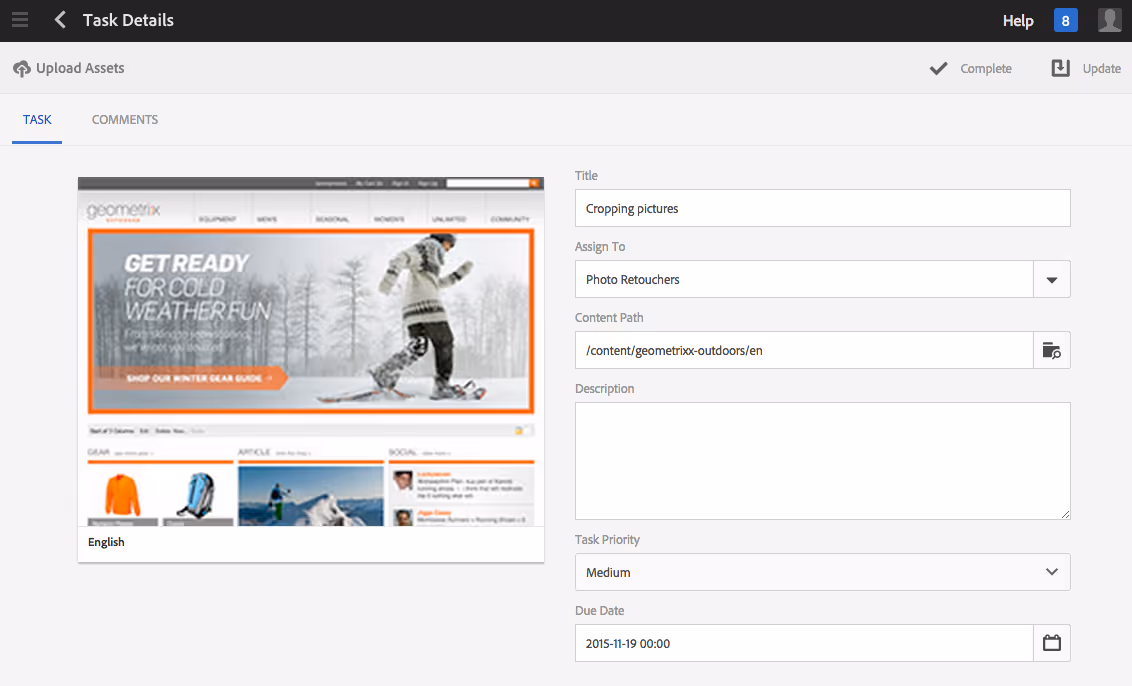Click the Help link
The height and width of the screenshot is (686, 1132).
coord(1018,20)
